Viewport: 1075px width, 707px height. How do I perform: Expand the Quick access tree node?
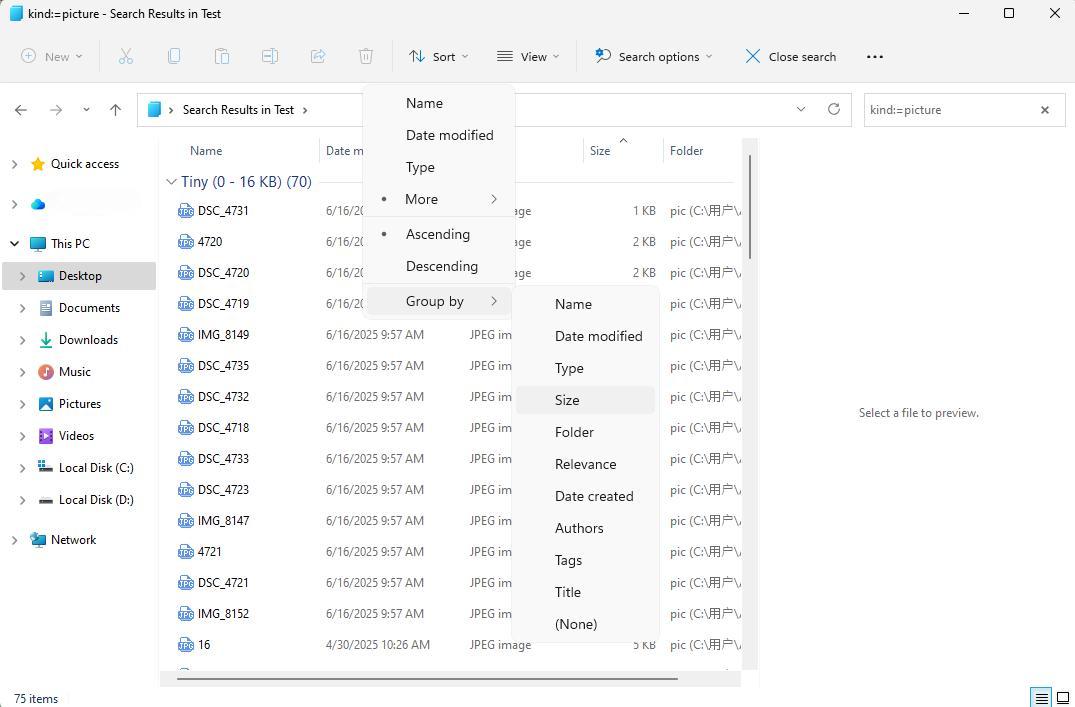14,164
